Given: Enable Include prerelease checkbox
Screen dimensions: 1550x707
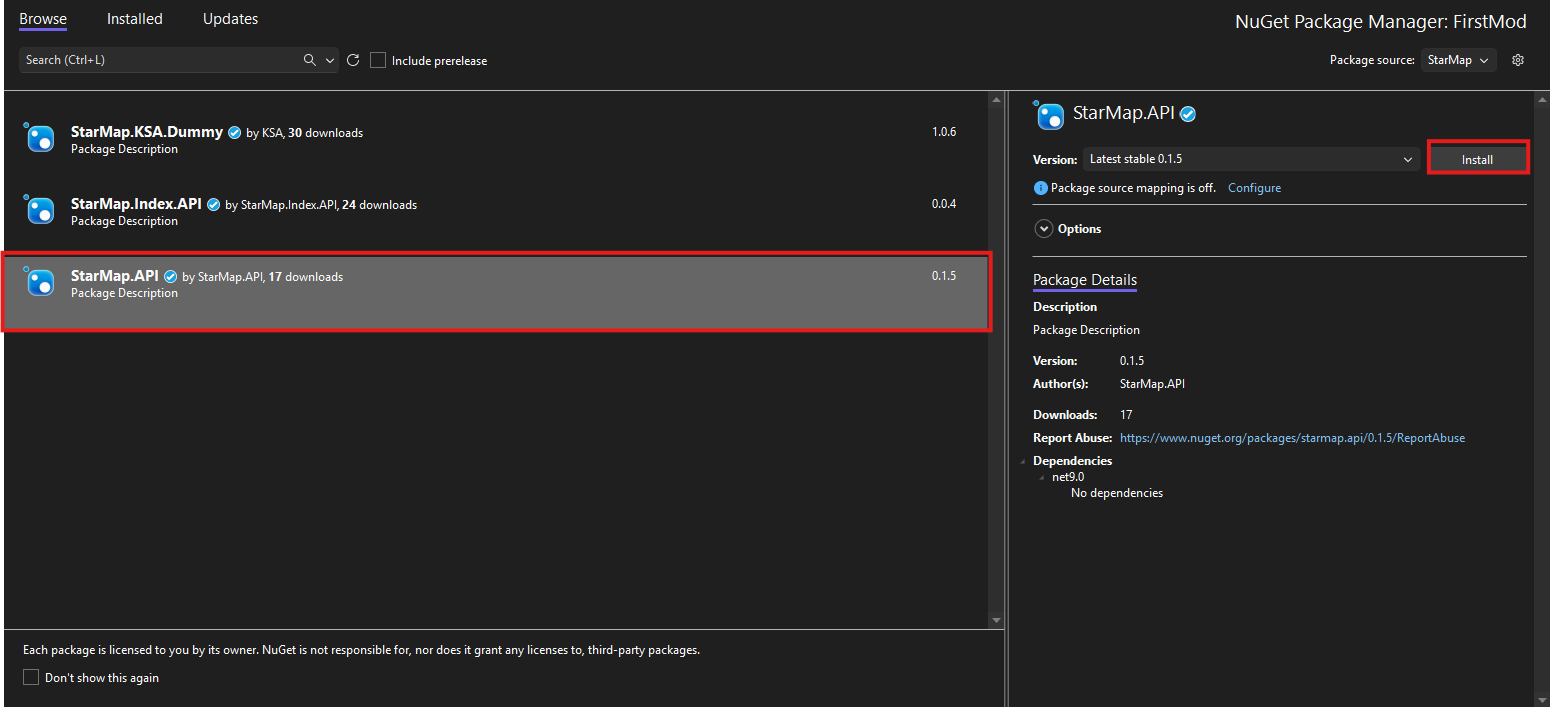Looking at the screenshot, I should tap(378, 60).
